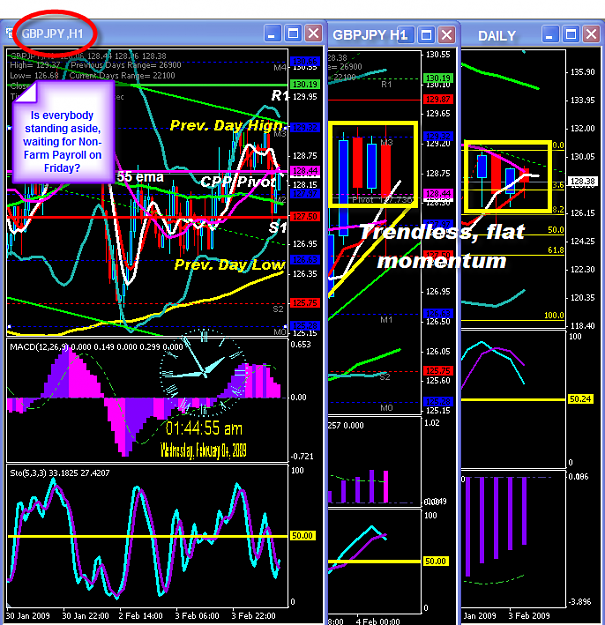Select the GBPJPY,H1 window title text
Viewport: 605px width, 625px height.
click(52, 34)
